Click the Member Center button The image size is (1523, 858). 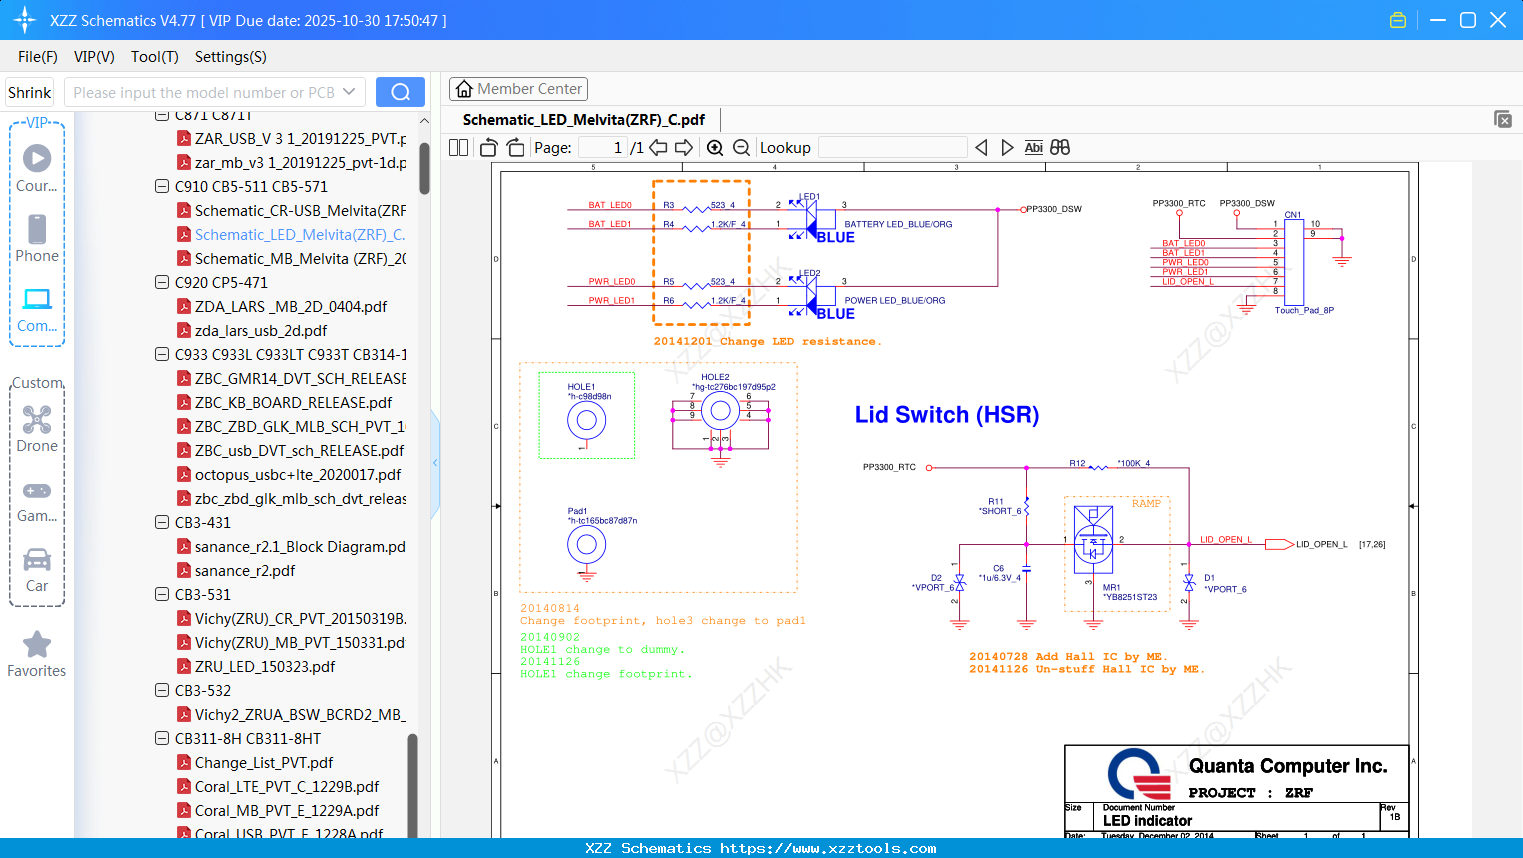(518, 89)
